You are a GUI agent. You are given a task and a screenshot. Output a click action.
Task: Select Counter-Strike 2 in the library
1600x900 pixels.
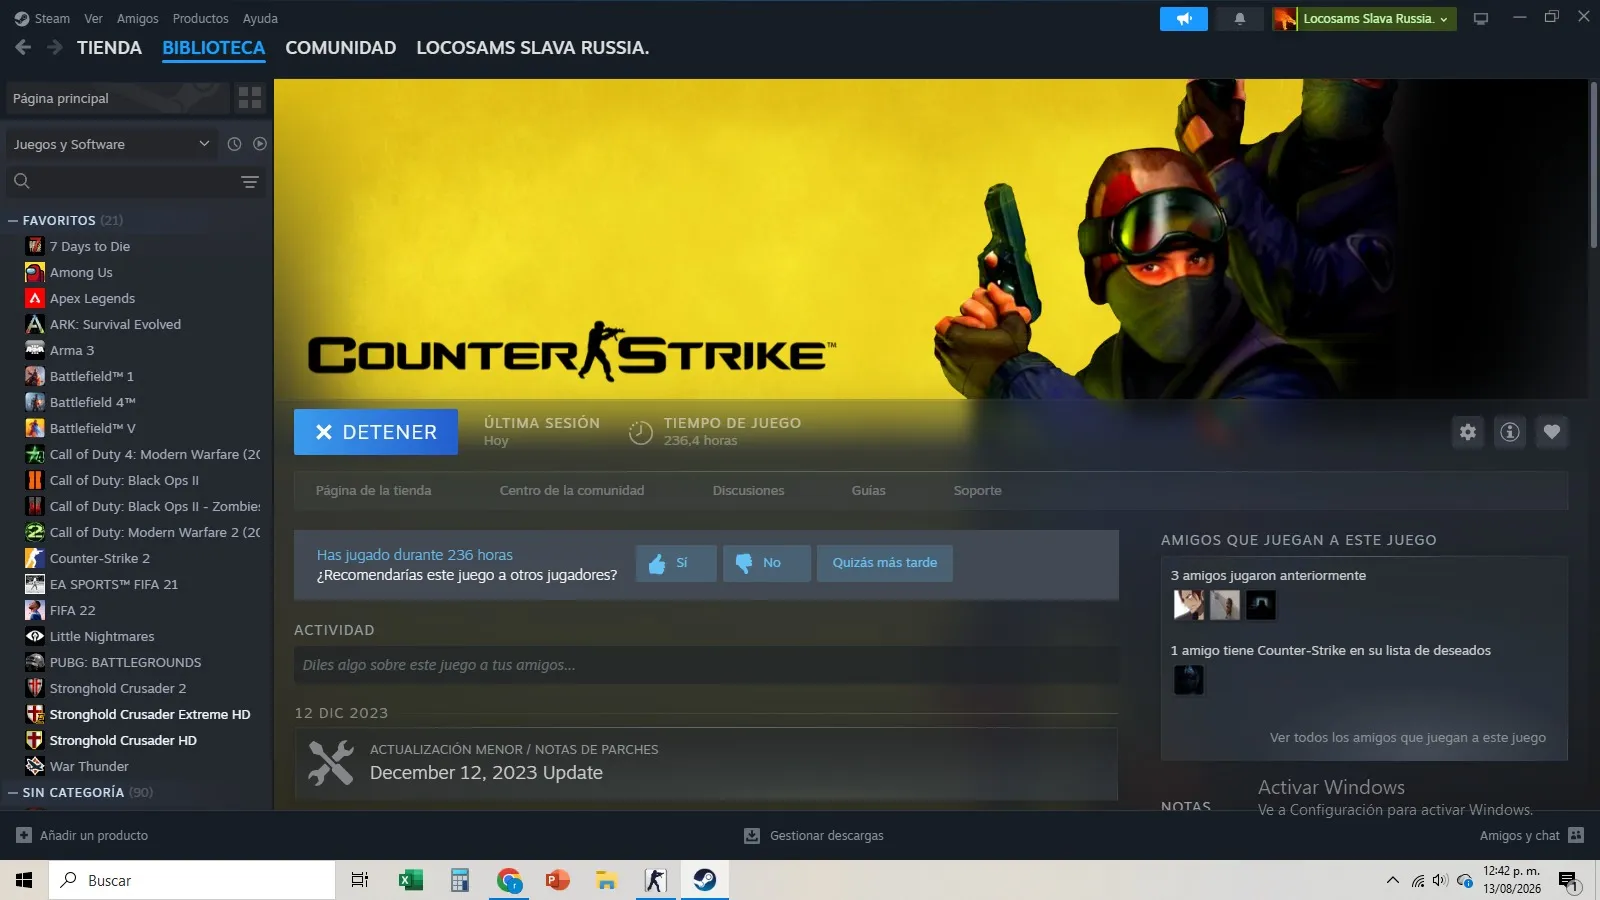[x=100, y=558]
